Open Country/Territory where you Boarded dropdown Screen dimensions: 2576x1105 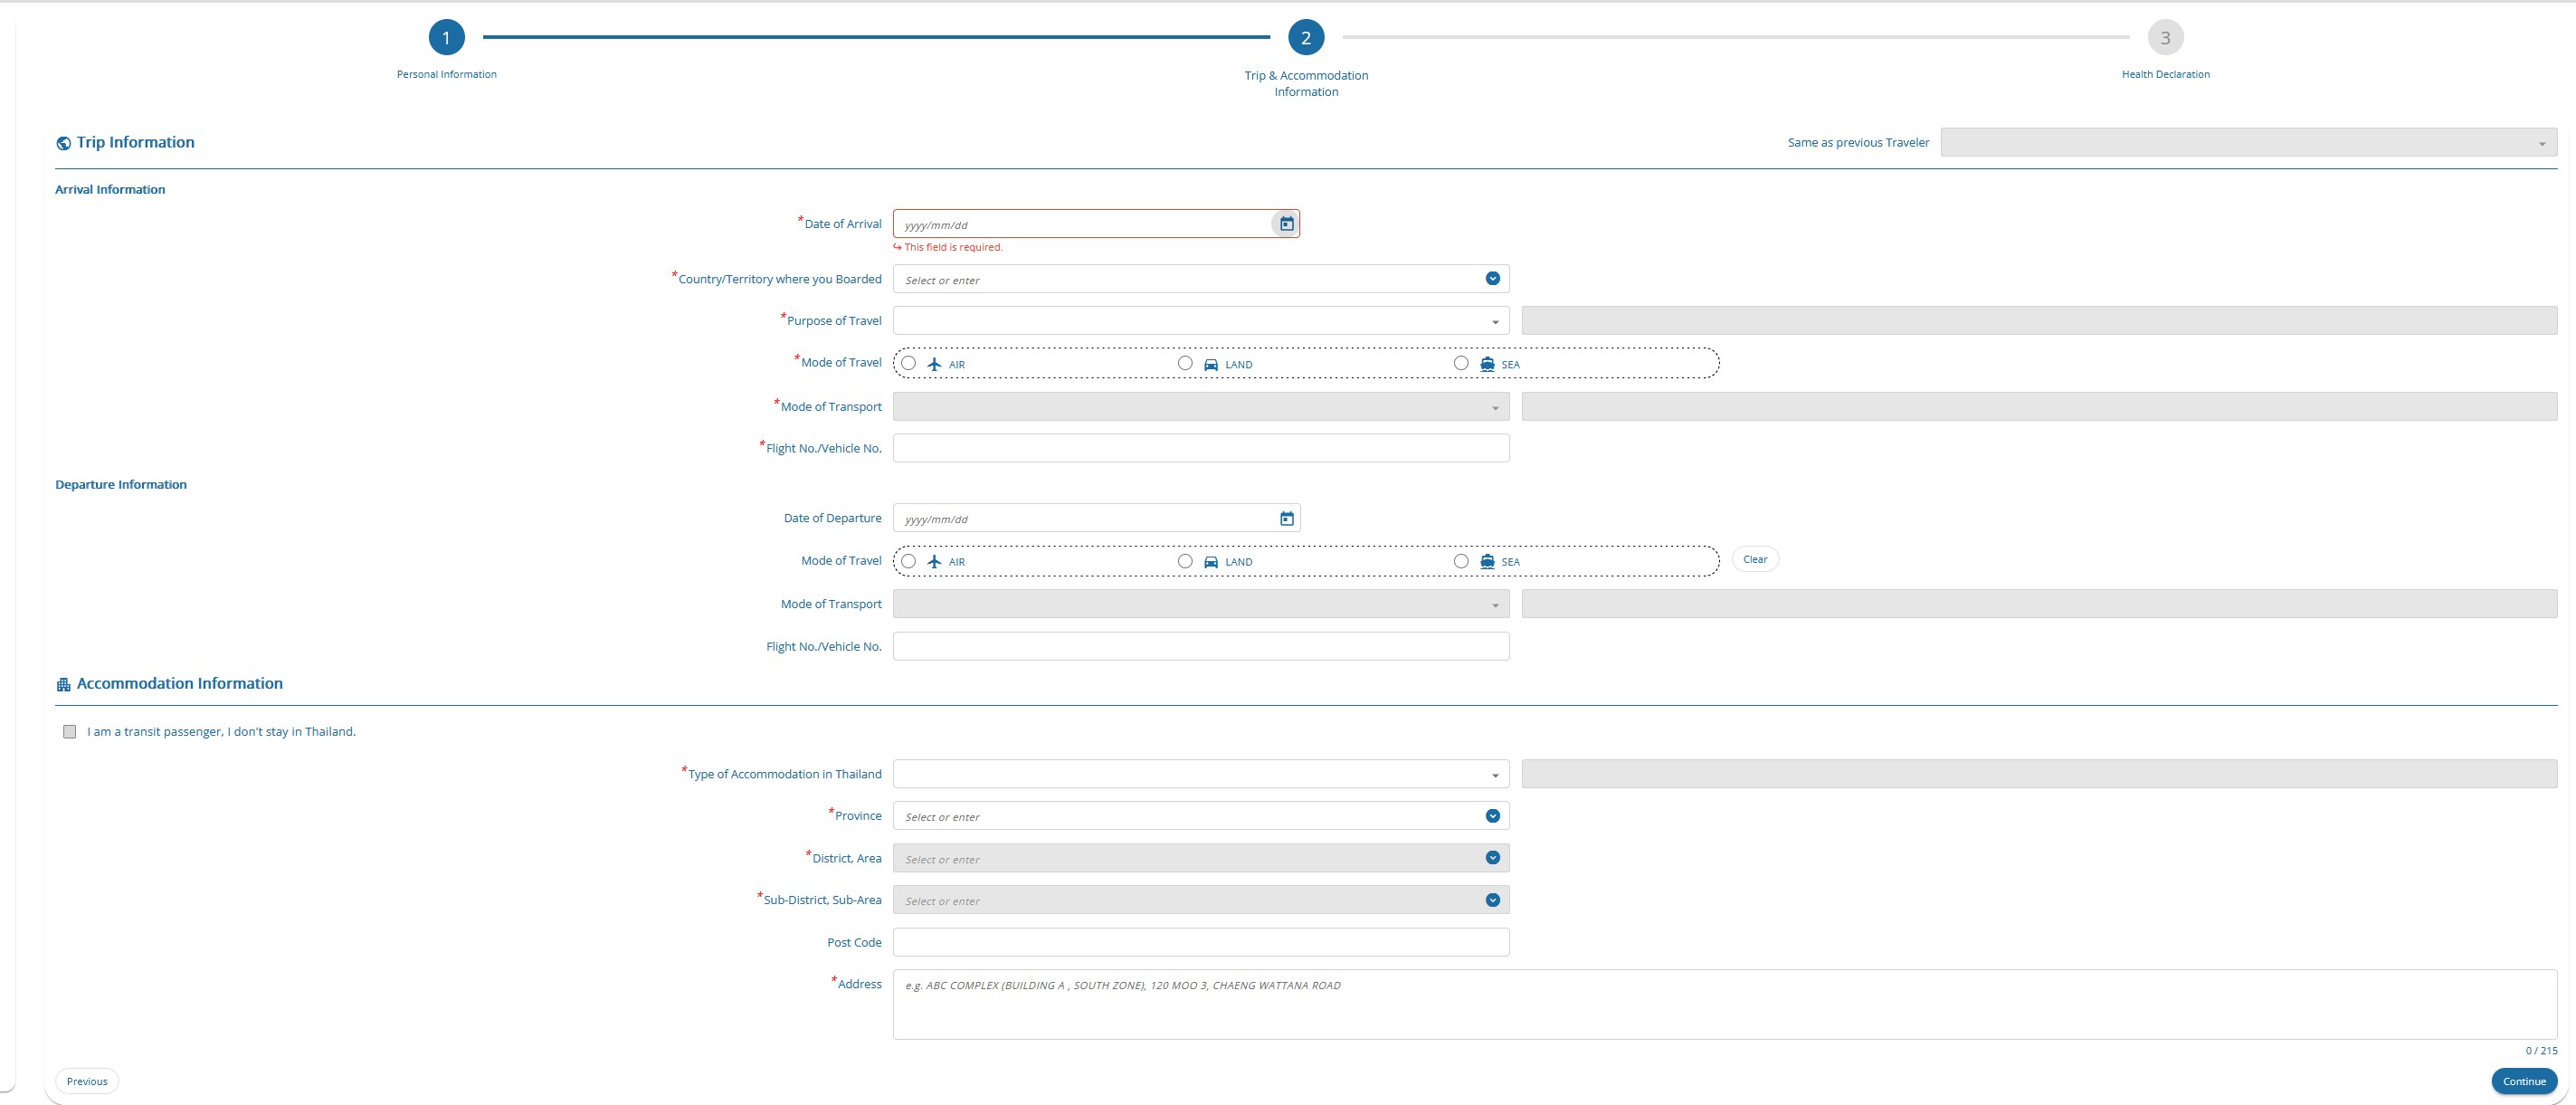pyautogui.click(x=1200, y=279)
